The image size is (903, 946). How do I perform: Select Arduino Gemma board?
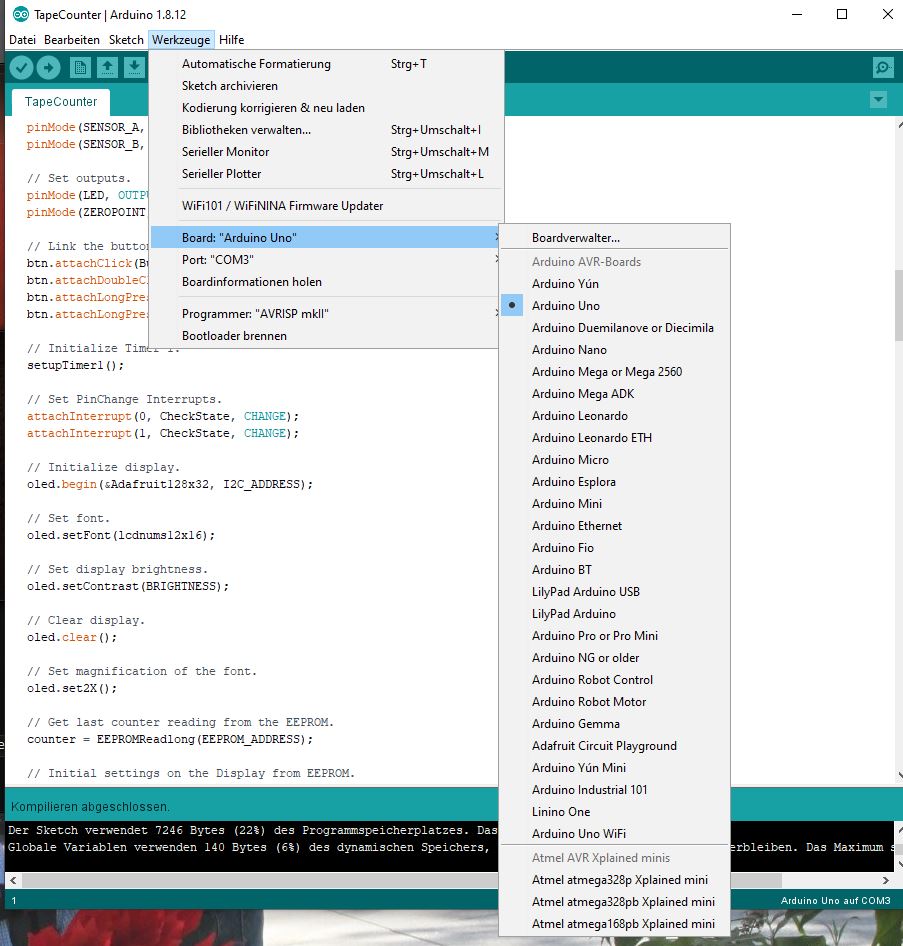pos(615,724)
